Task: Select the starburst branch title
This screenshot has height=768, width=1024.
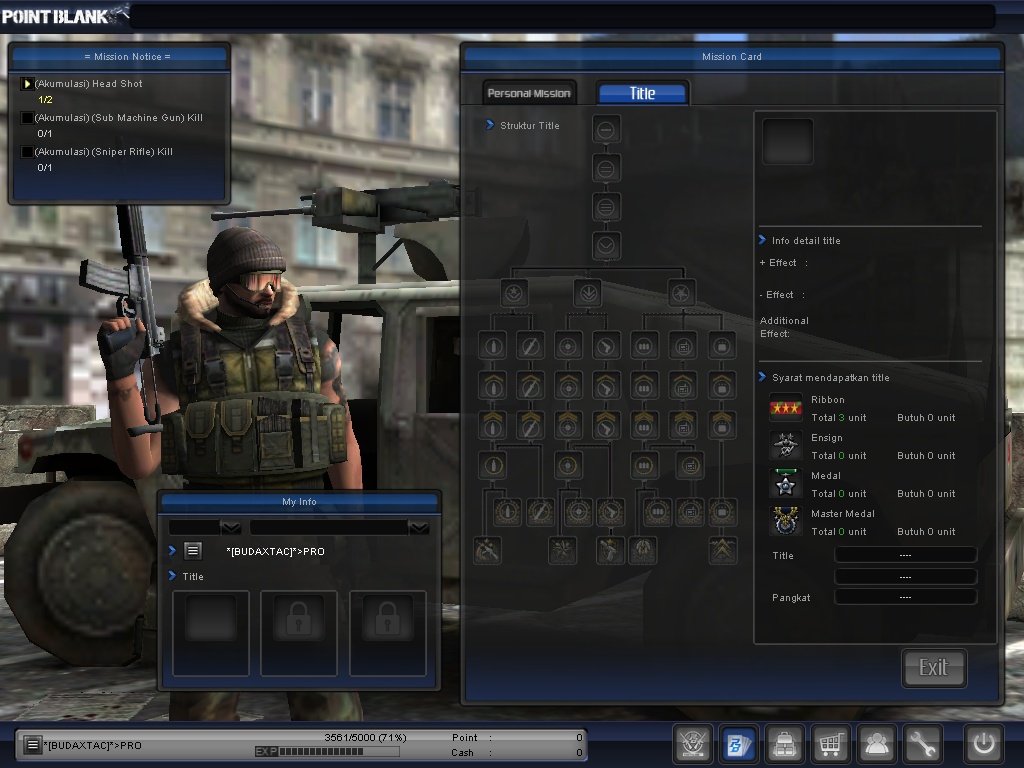Action: (x=681, y=293)
